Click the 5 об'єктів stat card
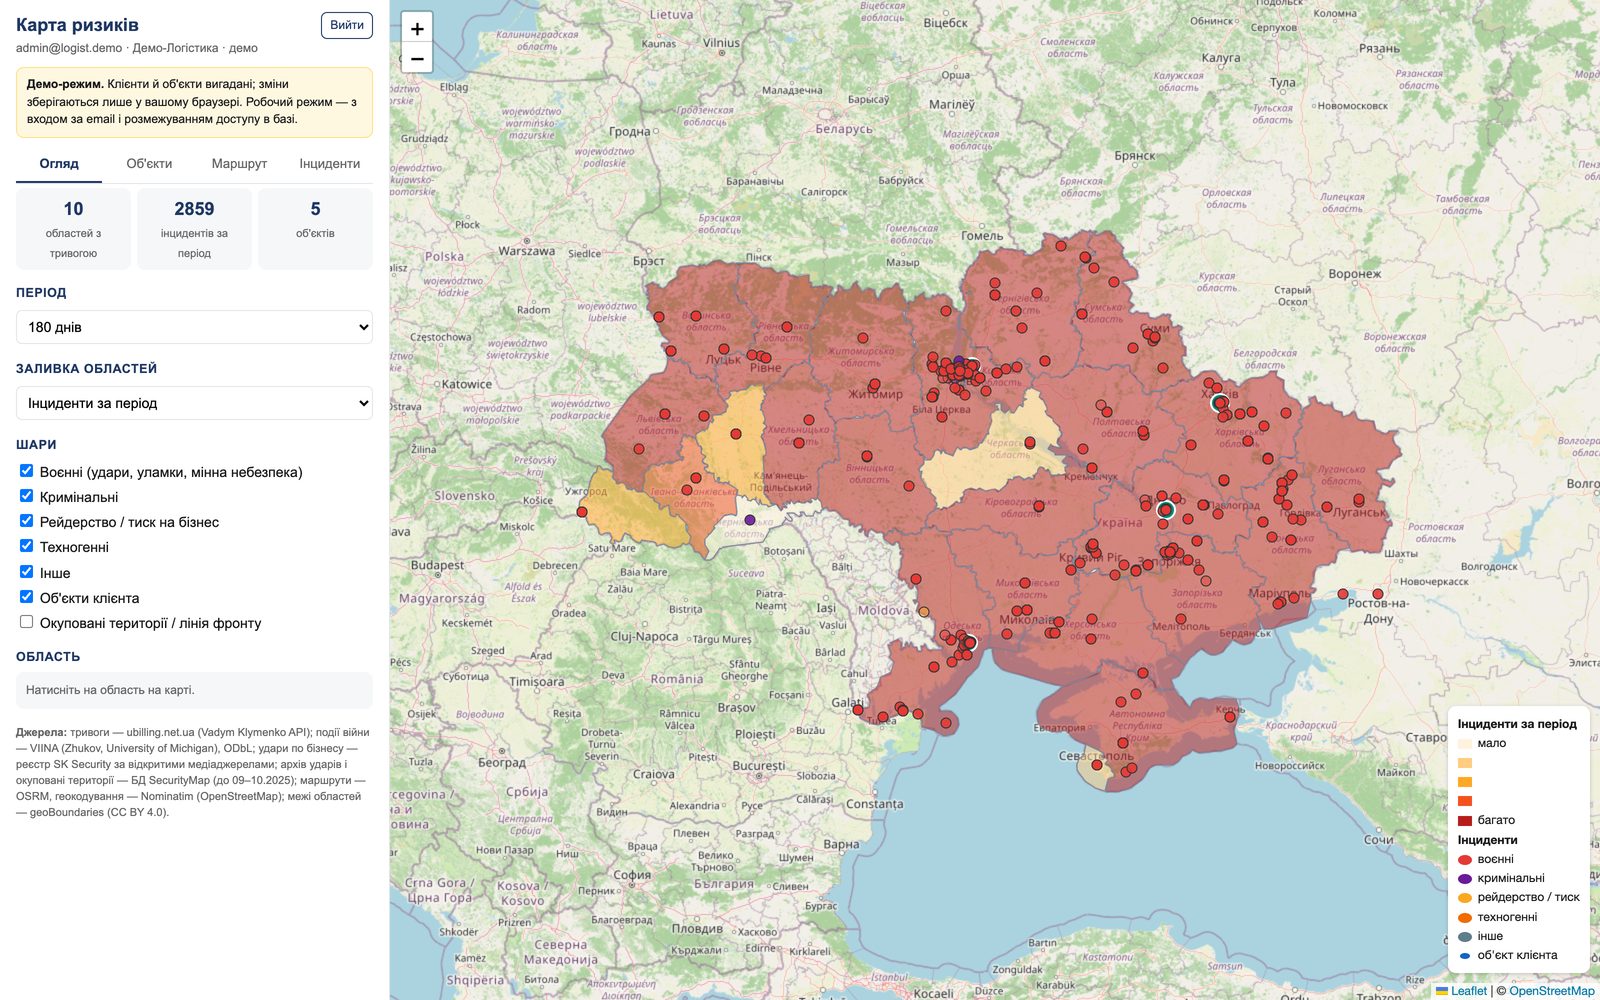The width and height of the screenshot is (1600, 1000). (x=315, y=229)
